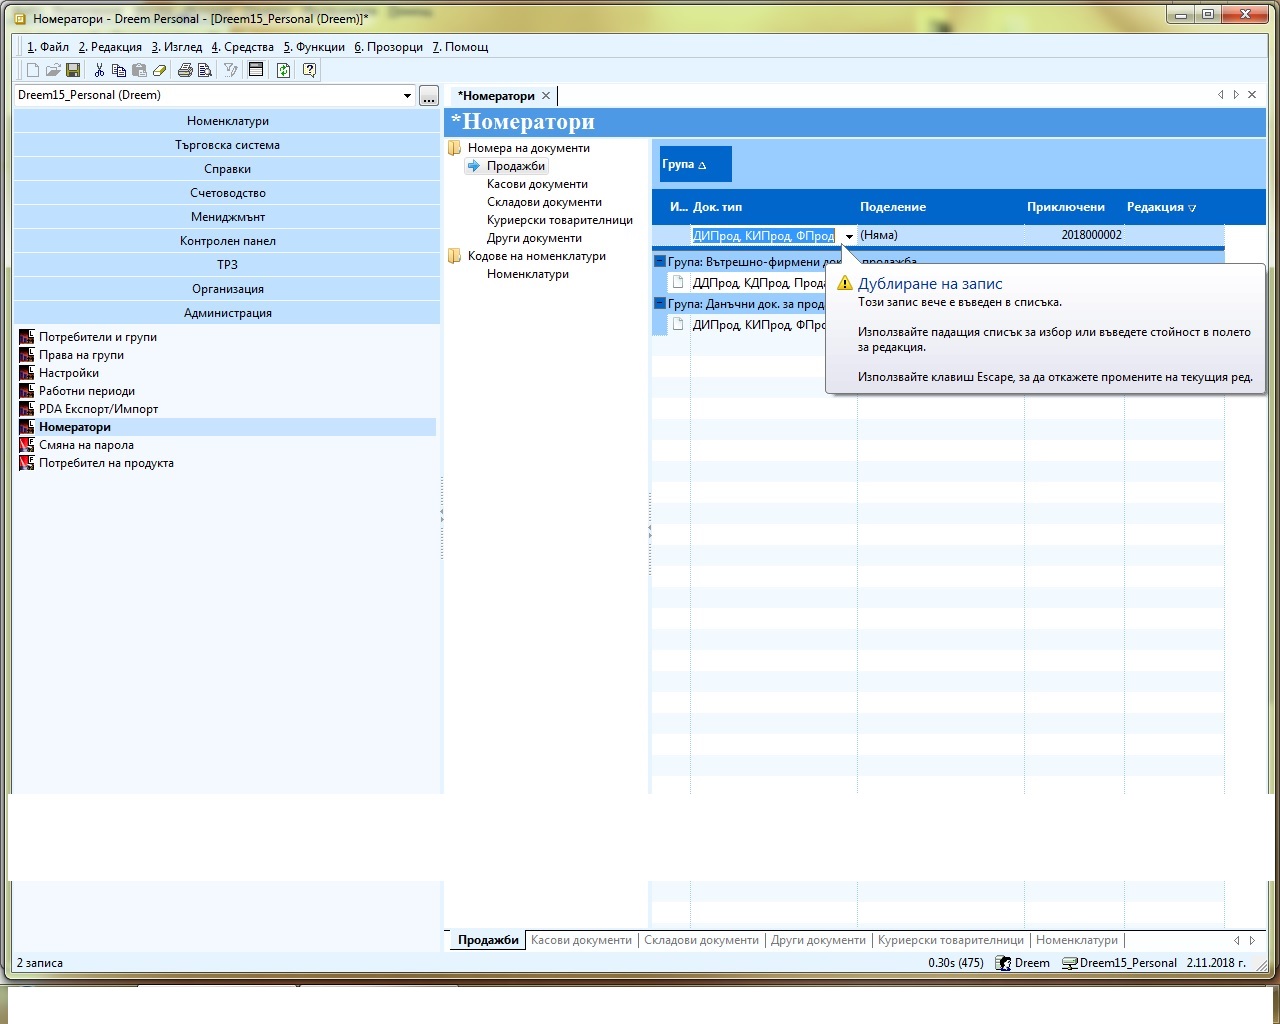Sort by the Приключени column header
1280x1024 pixels.
pyautogui.click(x=1065, y=207)
